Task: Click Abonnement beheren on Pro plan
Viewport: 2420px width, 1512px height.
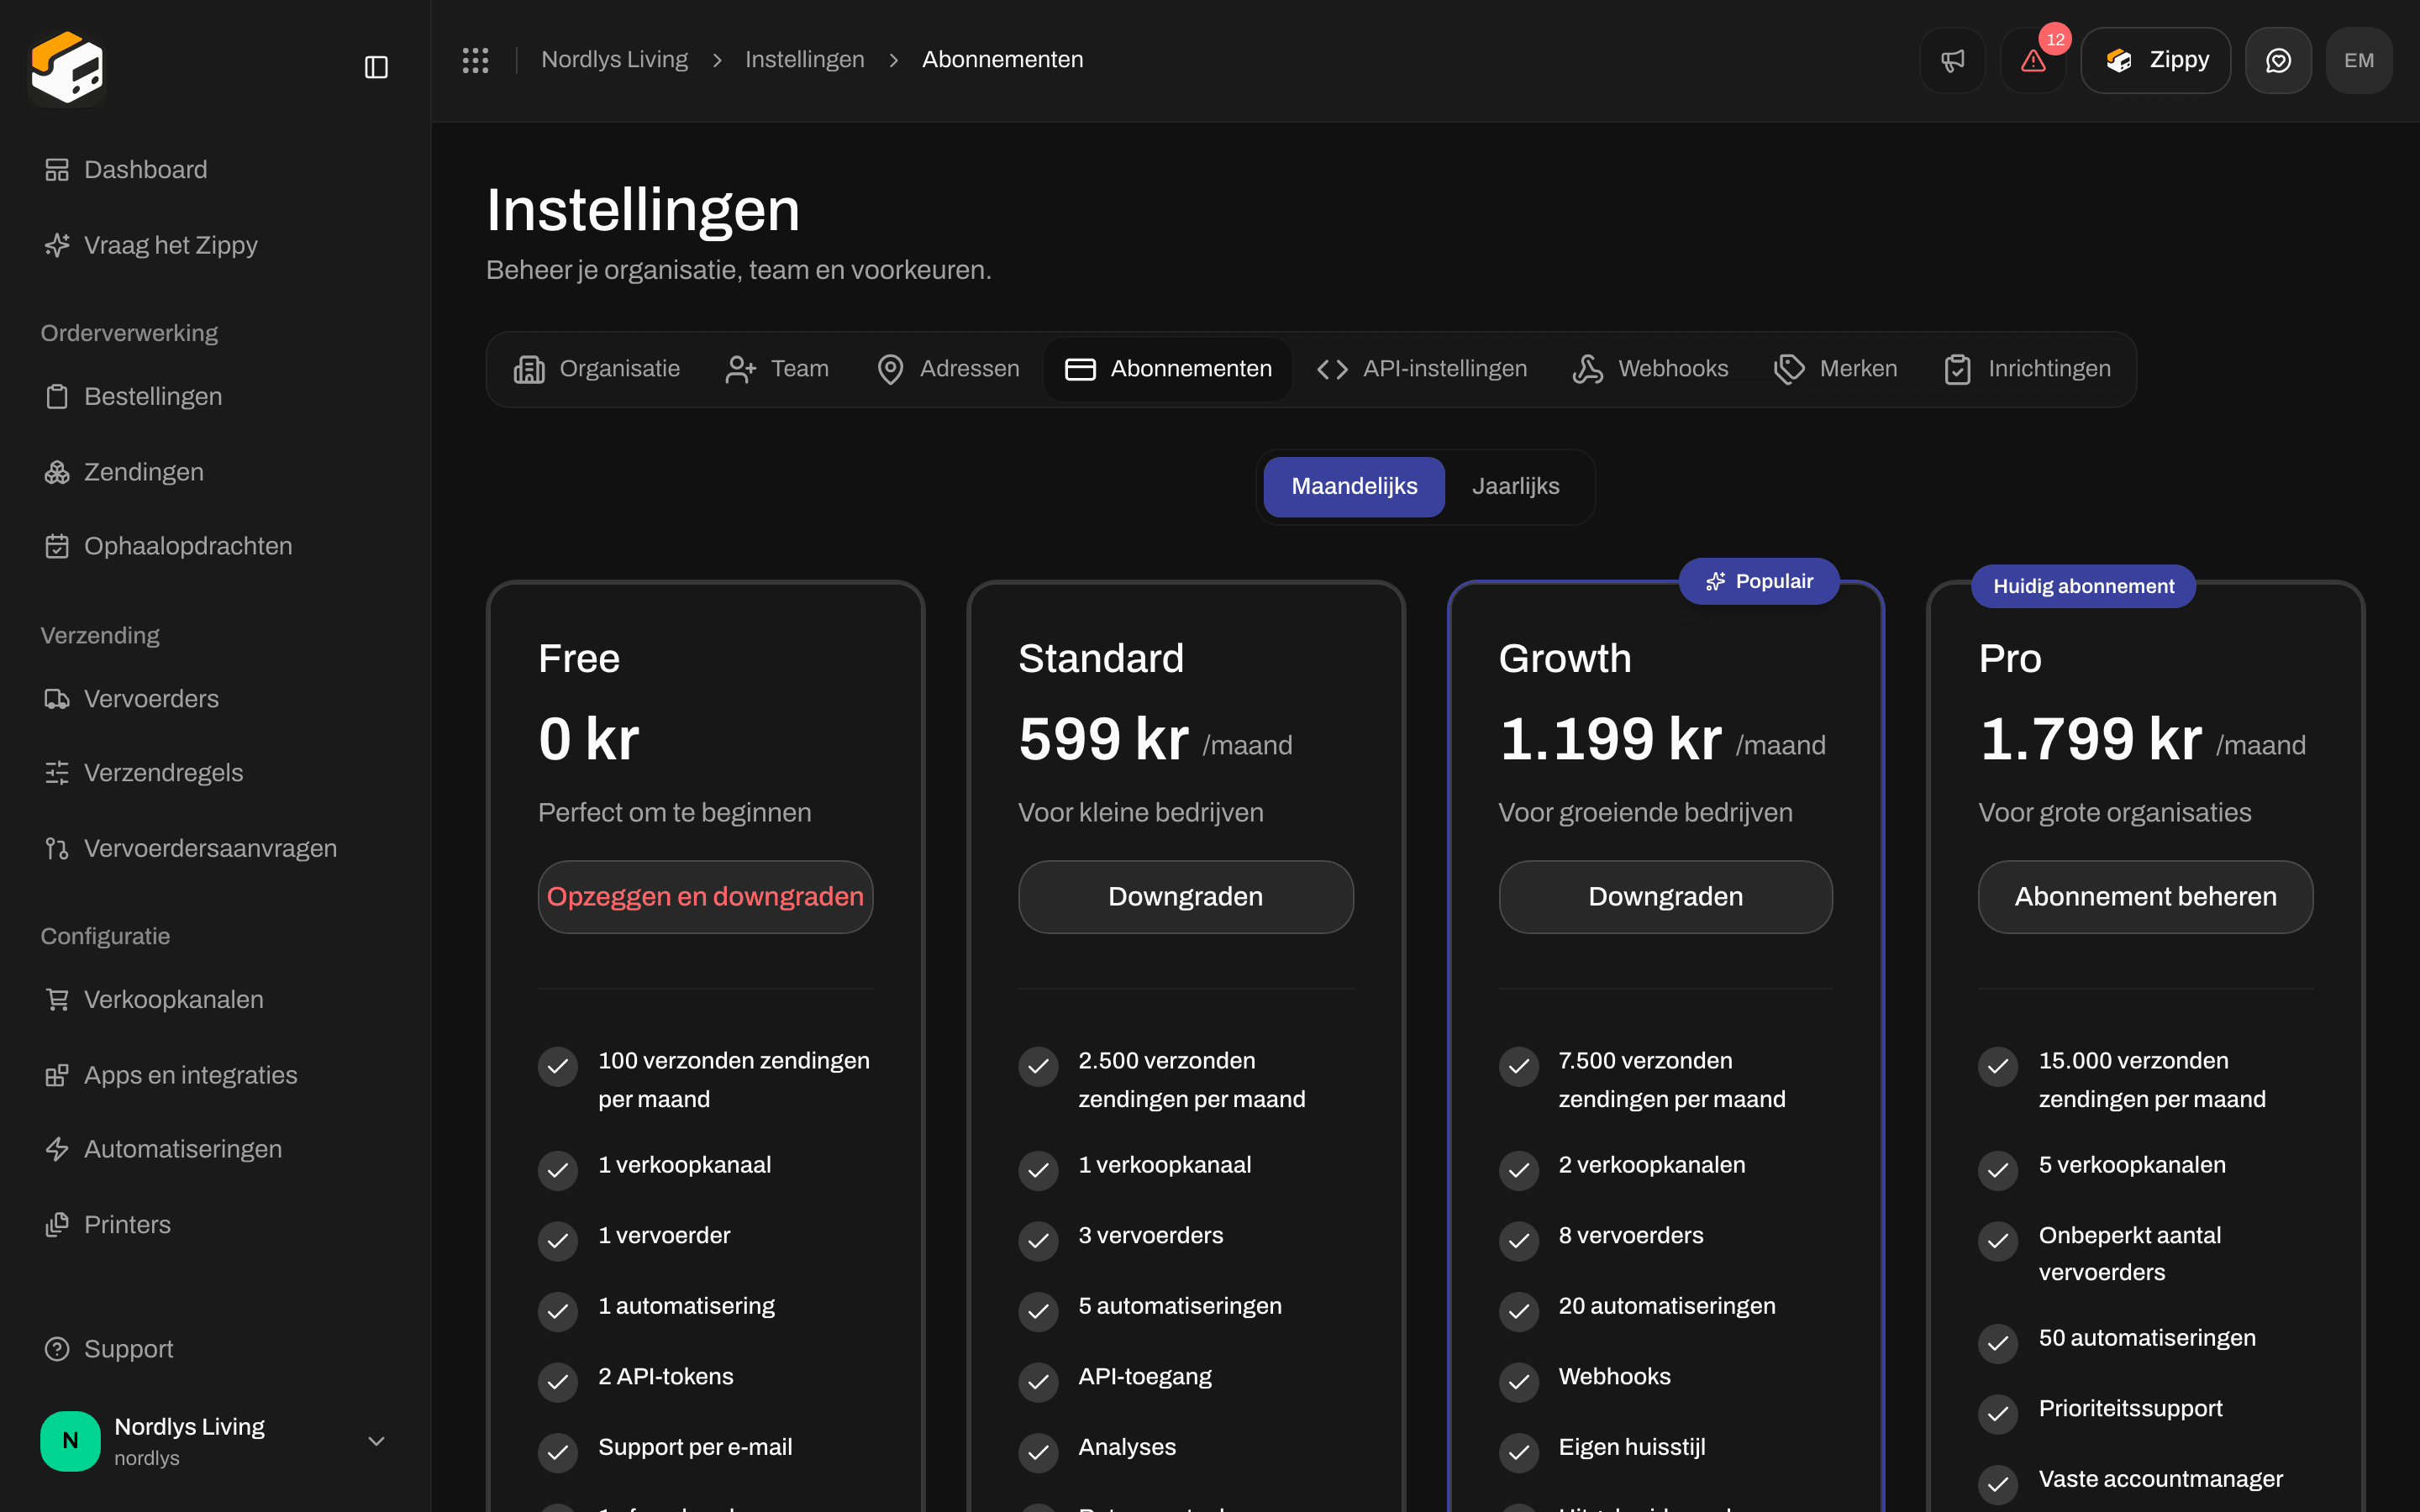Action: (x=2145, y=897)
